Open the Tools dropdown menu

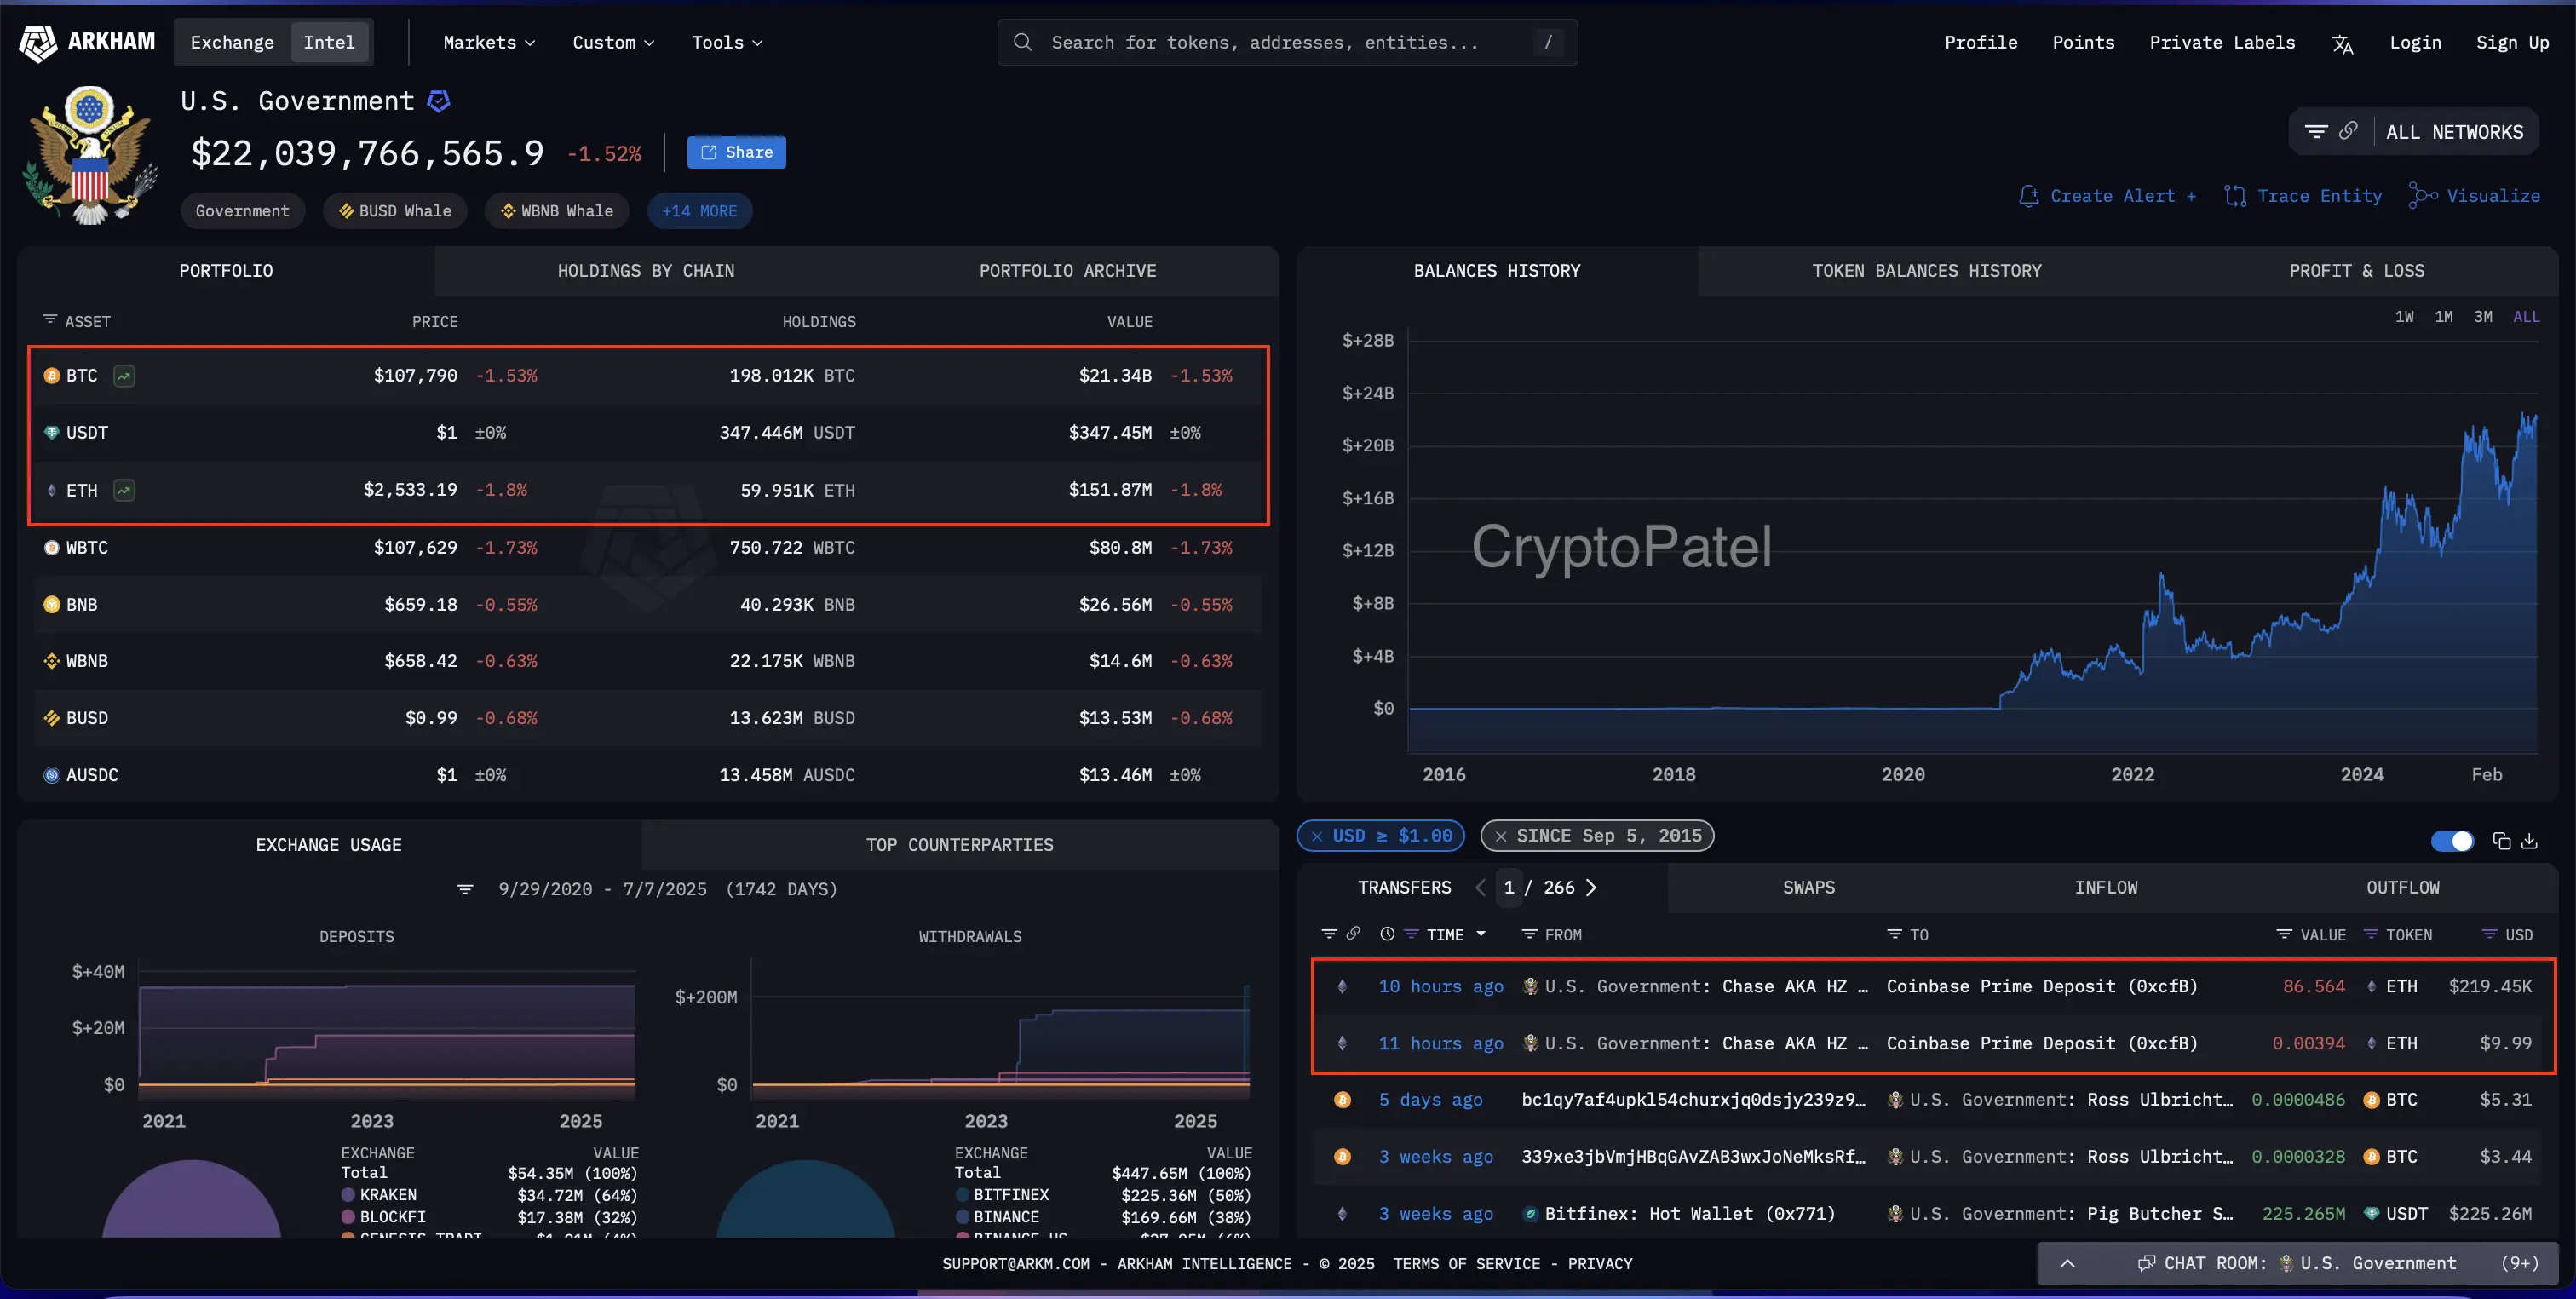point(727,42)
